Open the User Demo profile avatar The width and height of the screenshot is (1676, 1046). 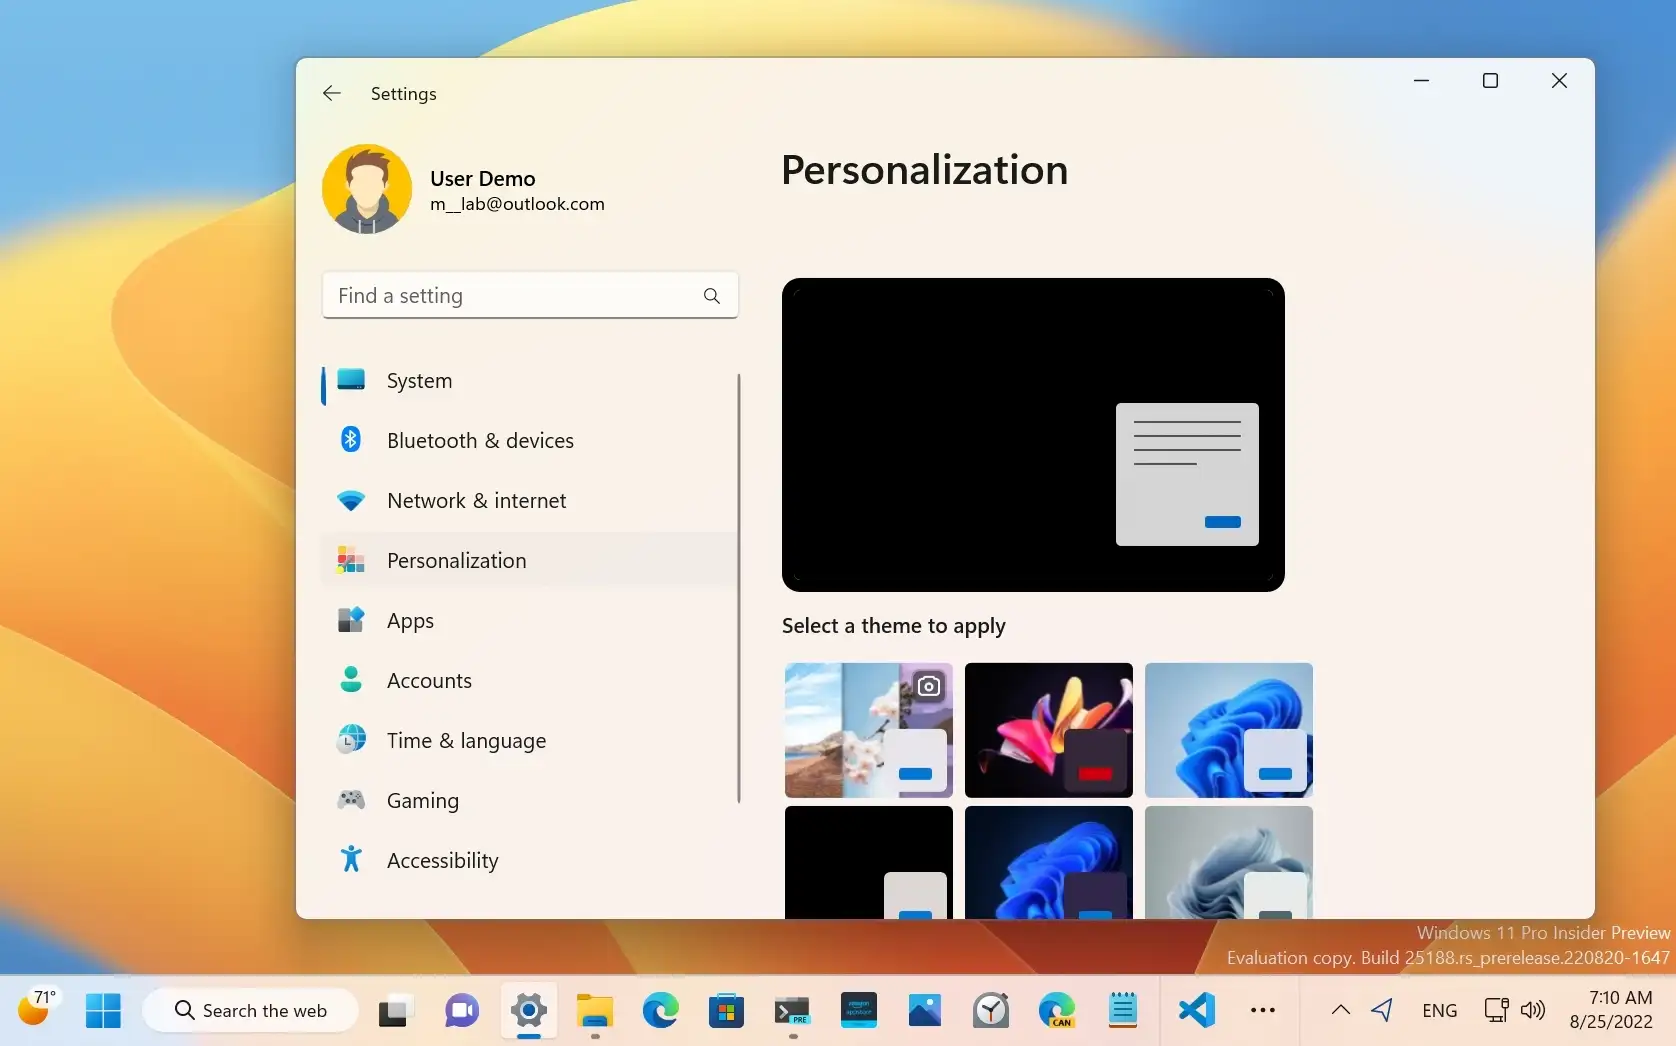click(366, 189)
